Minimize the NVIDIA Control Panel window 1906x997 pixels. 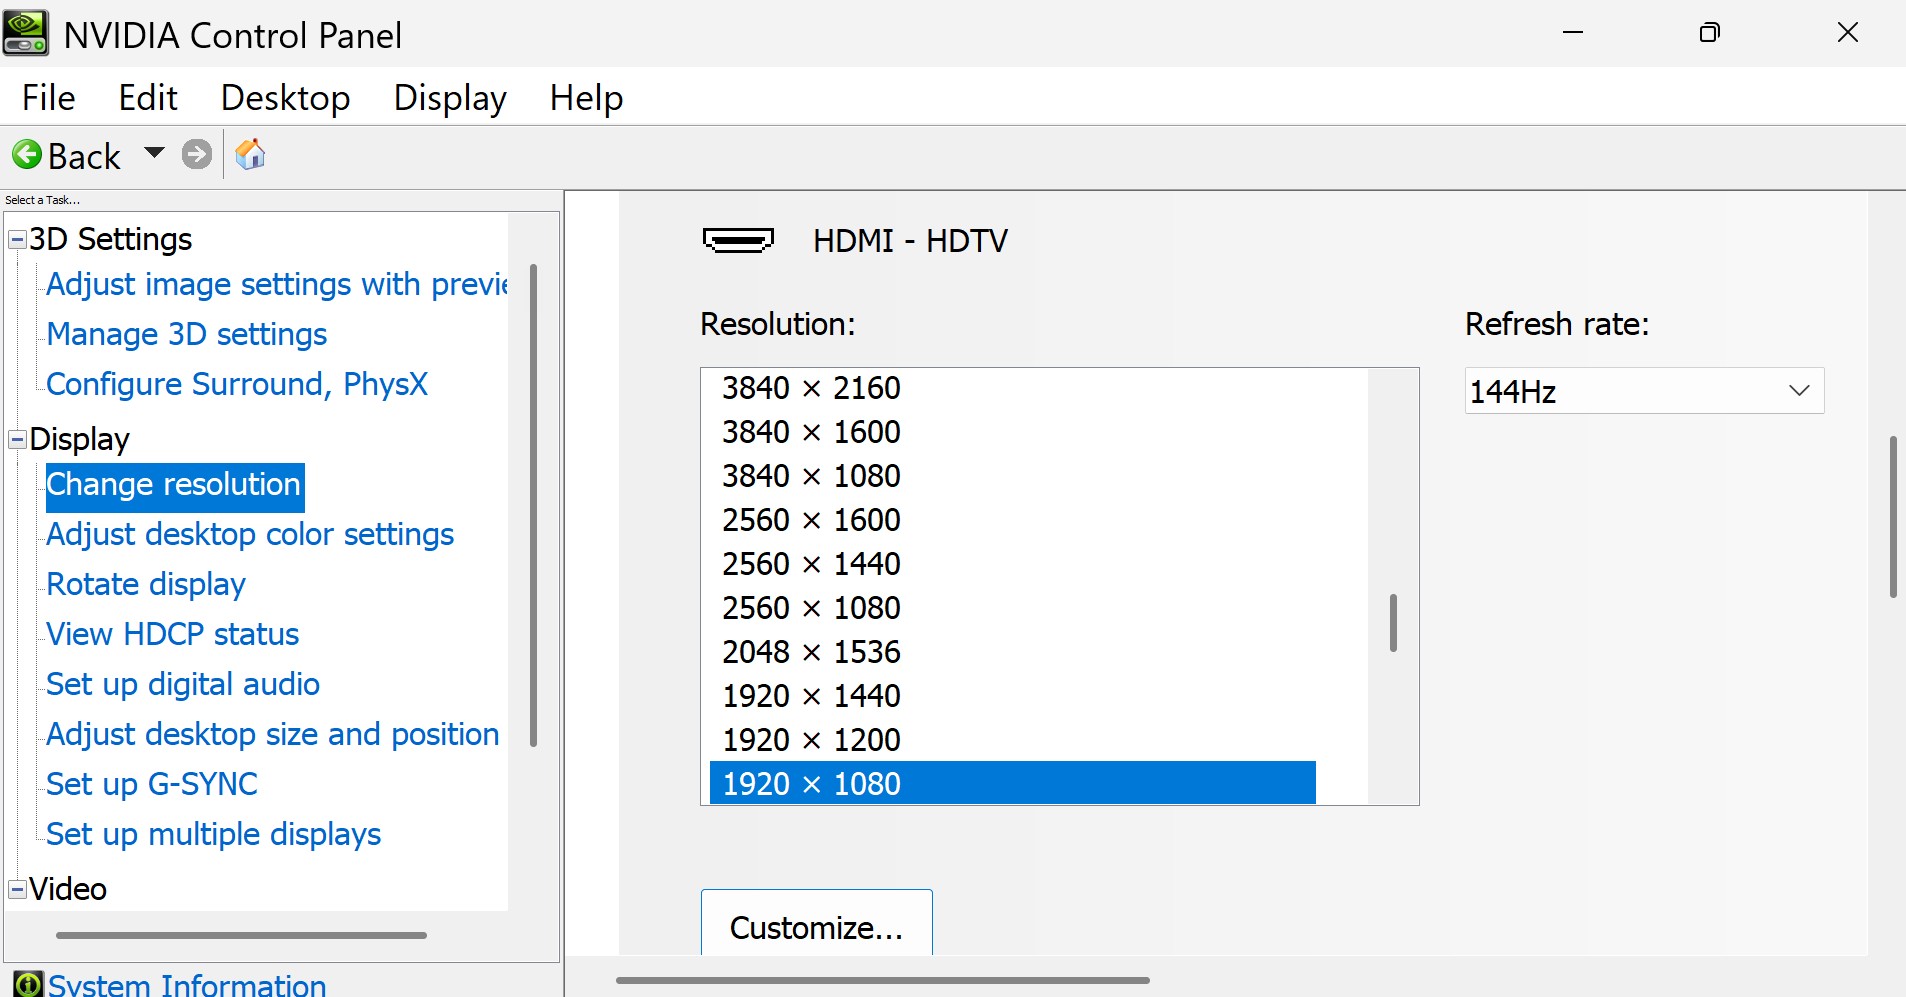(x=1573, y=33)
